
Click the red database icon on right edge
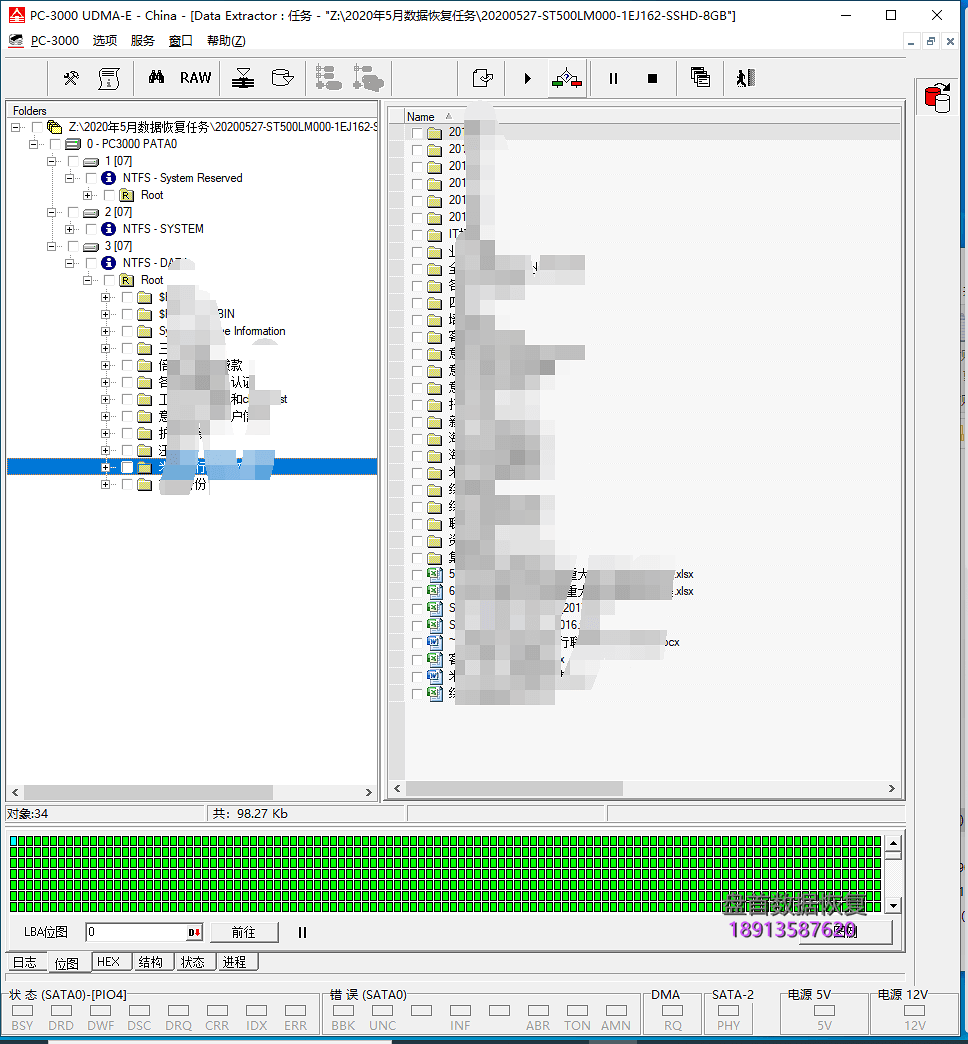(x=937, y=97)
